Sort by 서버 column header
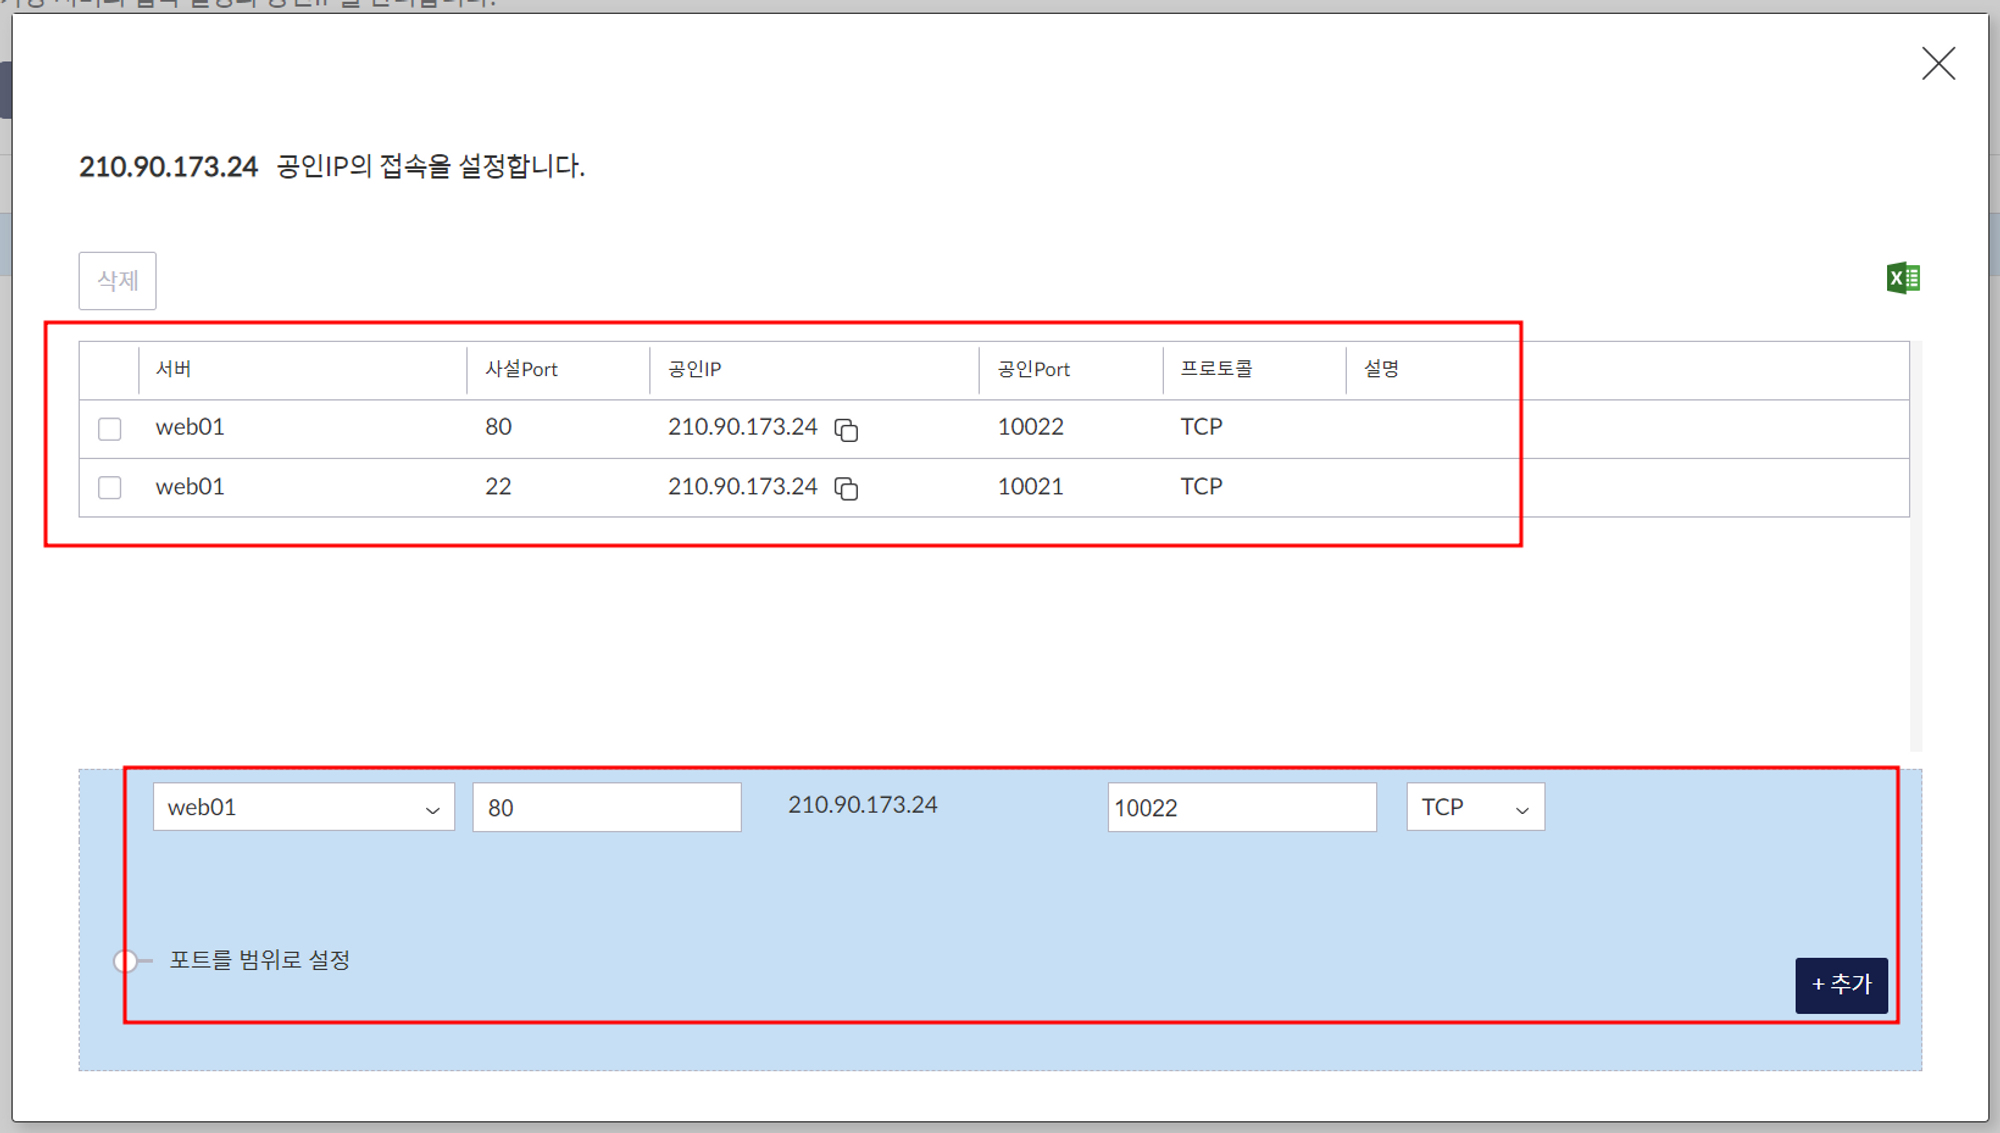 pyautogui.click(x=173, y=369)
